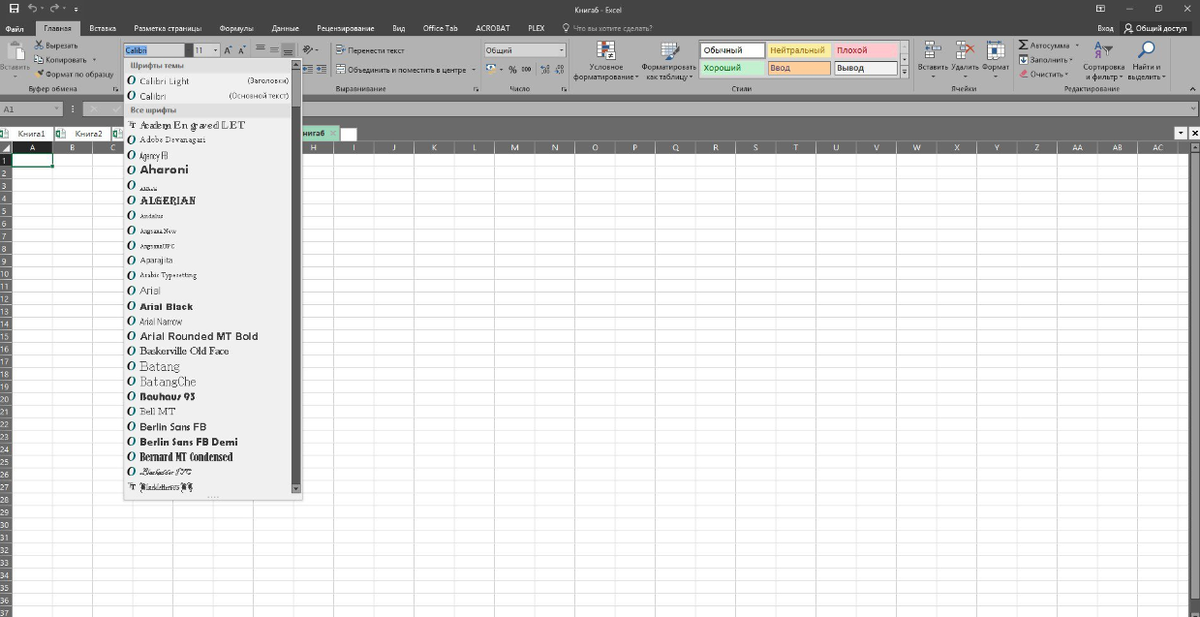This screenshot has height=617, width=1200.
Task: Open the Копировать dropdown arrow
Action: [x=95, y=60]
